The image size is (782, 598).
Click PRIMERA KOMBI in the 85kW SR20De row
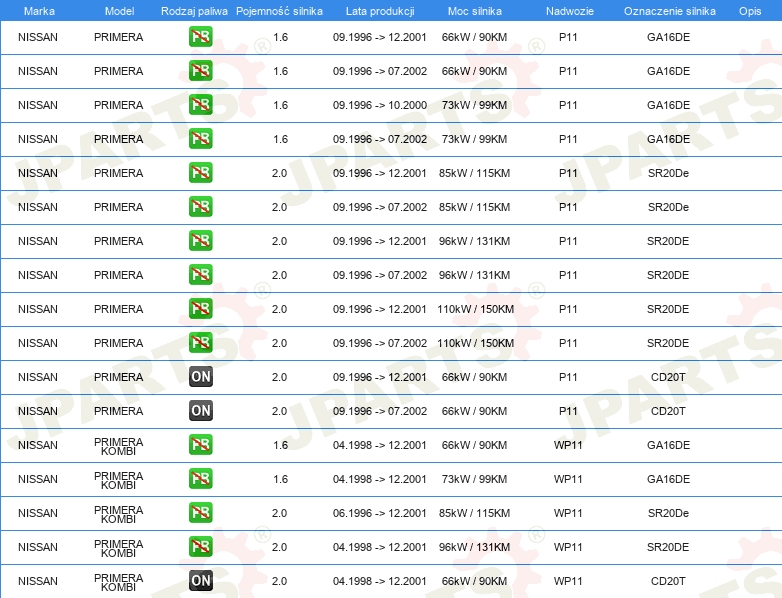tap(119, 514)
